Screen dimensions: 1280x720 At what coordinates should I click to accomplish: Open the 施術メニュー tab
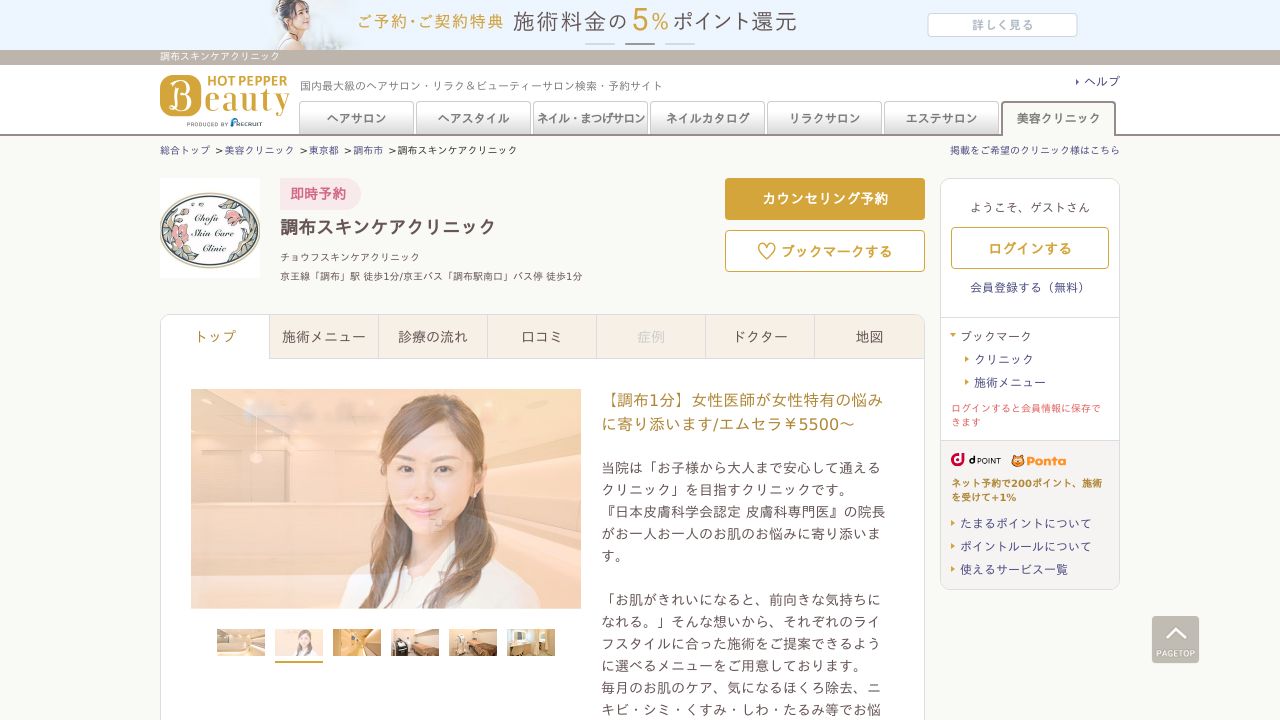(x=324, y=337)
